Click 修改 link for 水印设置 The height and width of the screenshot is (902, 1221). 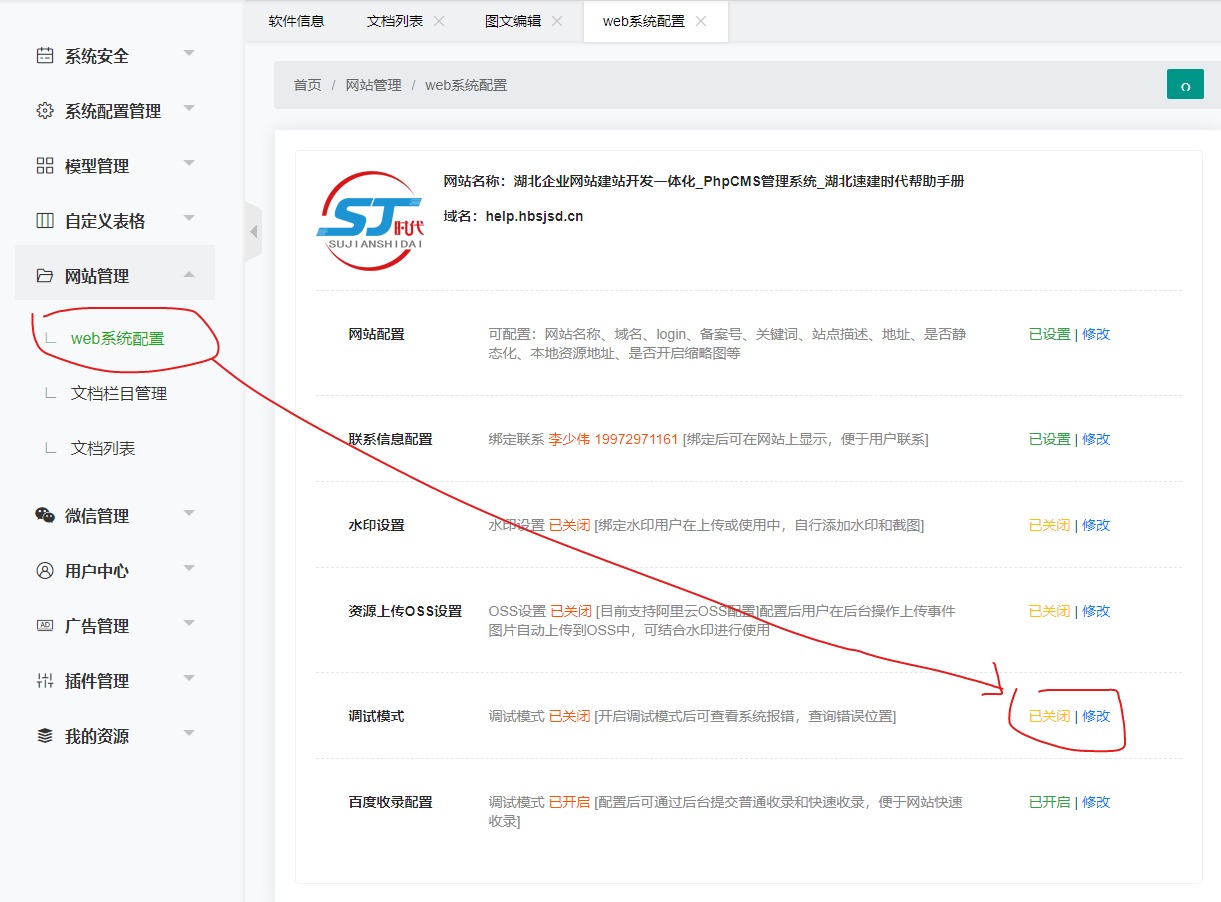(x=1096, y=525)
